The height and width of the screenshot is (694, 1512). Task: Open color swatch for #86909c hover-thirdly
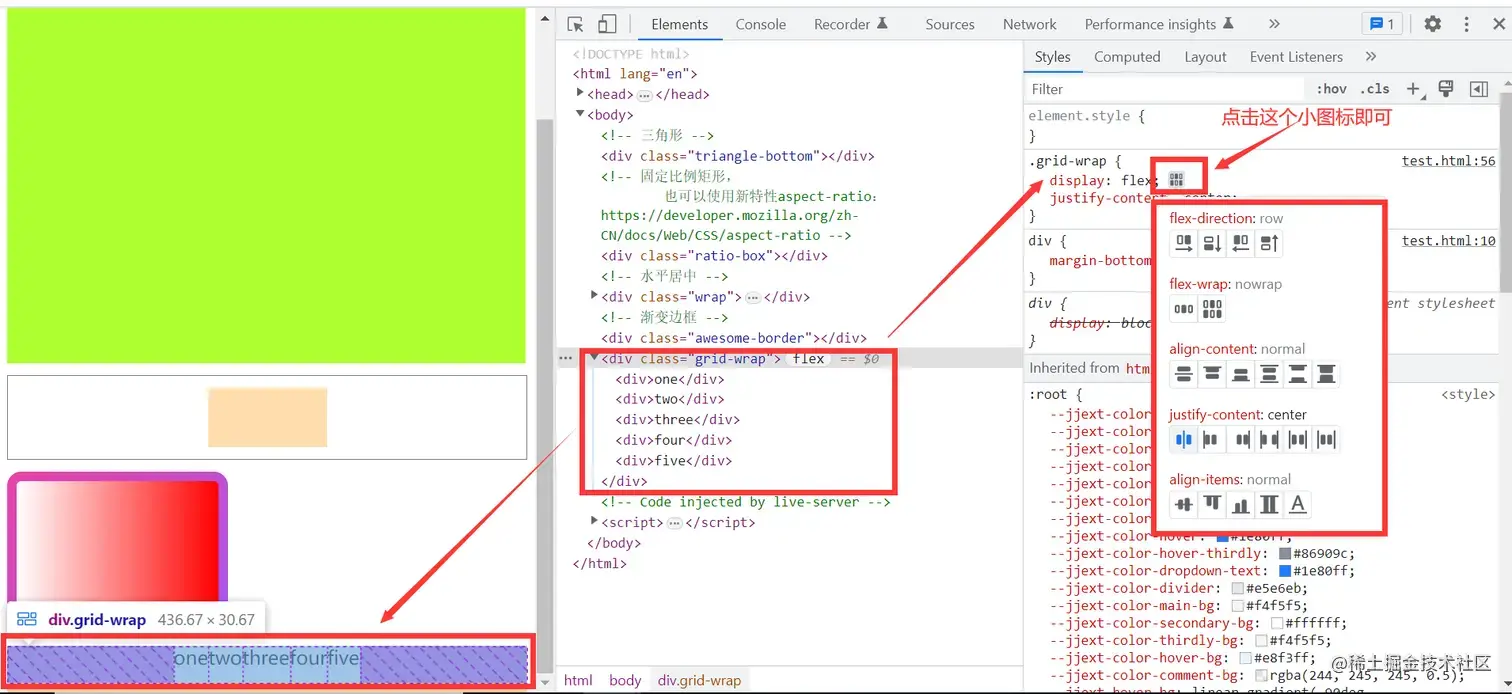[x=1285, y=554]
